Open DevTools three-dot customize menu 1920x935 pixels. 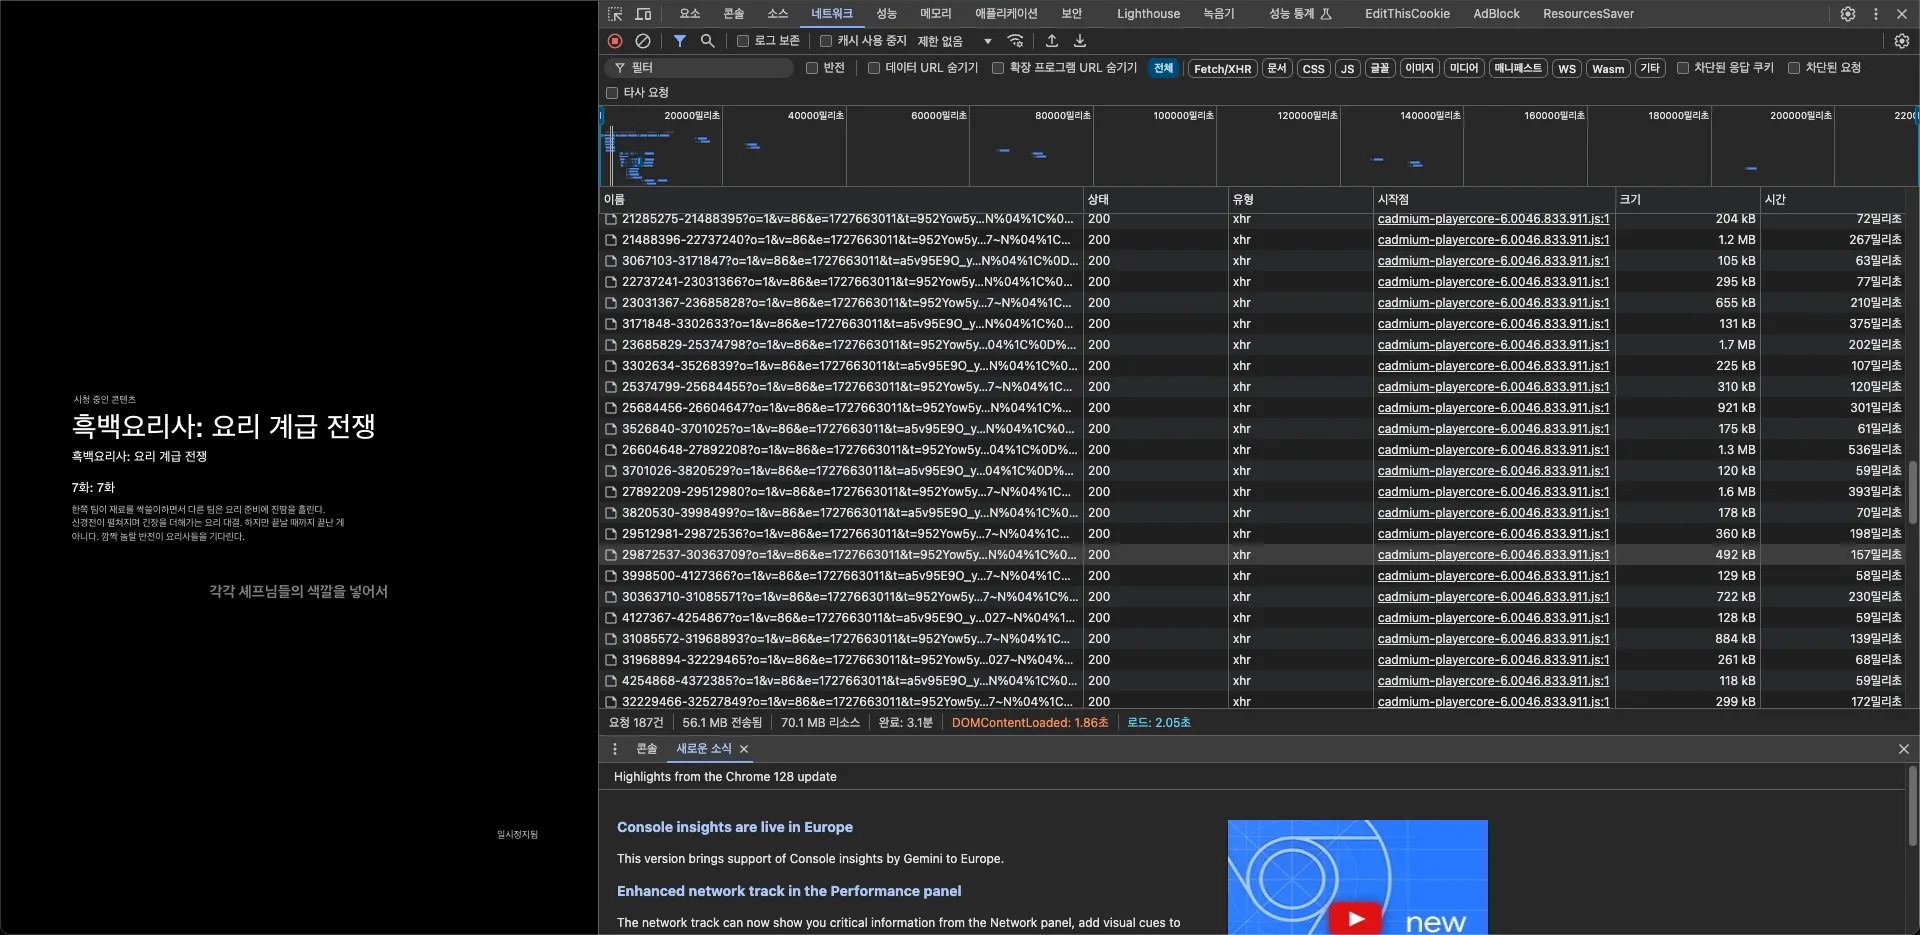coord(1876,14)
